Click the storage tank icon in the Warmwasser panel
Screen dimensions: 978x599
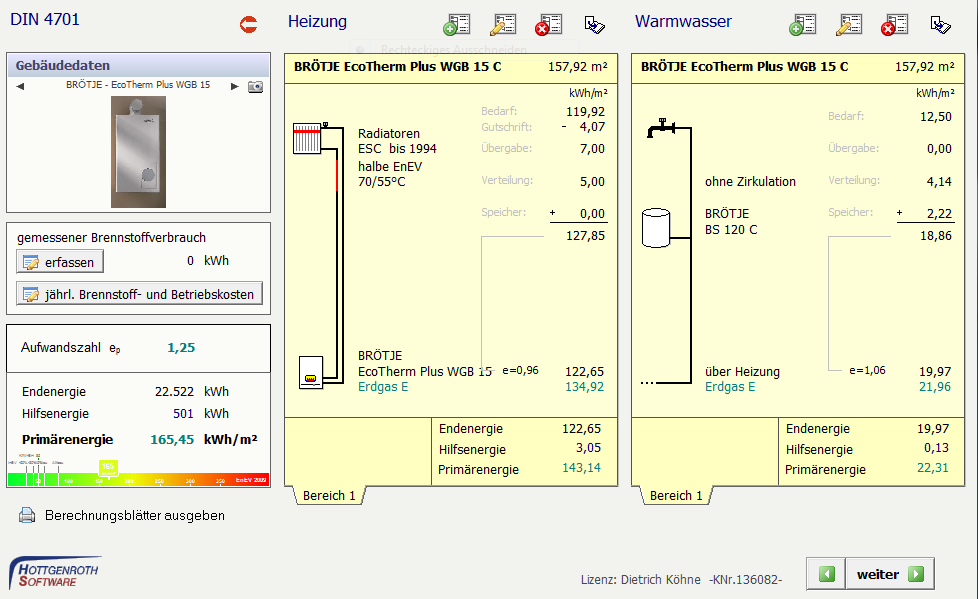pos(656,228)
